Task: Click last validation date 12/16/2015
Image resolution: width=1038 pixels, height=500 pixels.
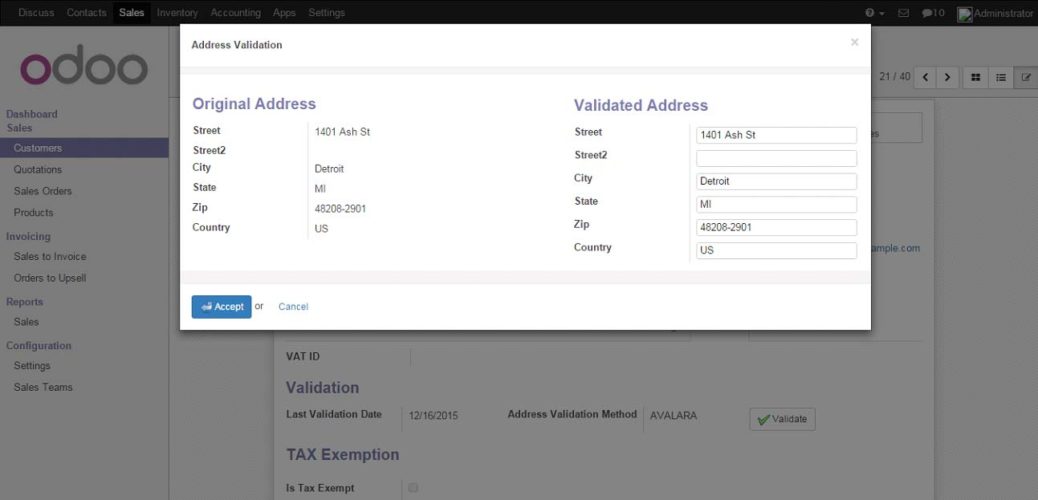Action: tap(434, 416)
